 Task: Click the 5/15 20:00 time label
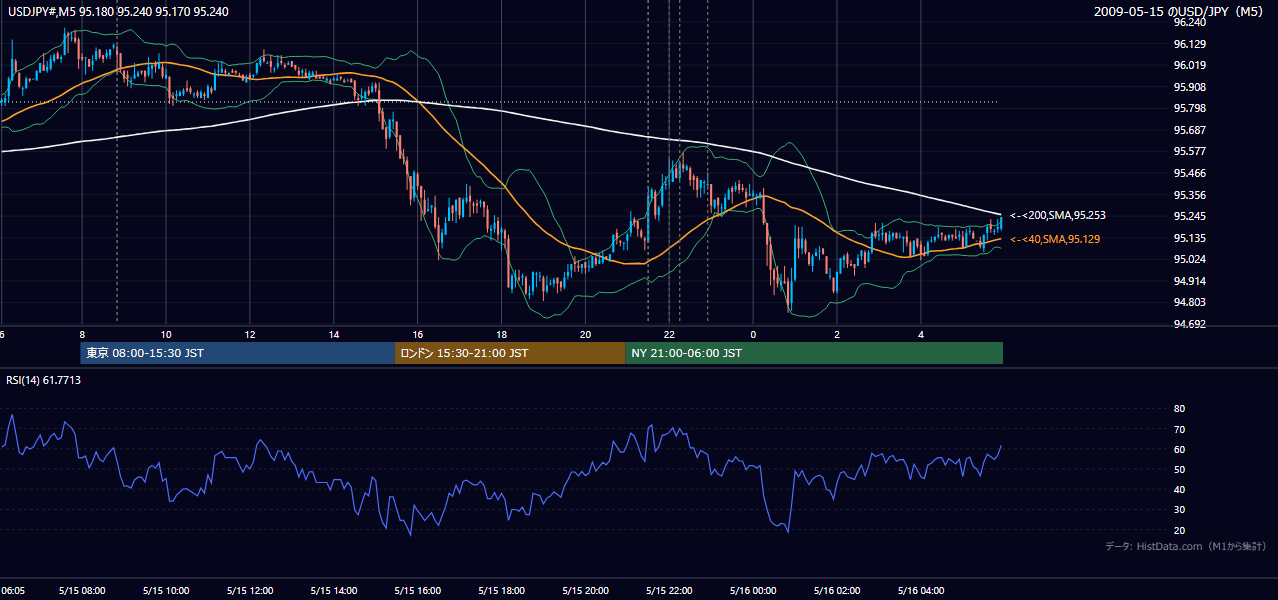pos(586,591)
